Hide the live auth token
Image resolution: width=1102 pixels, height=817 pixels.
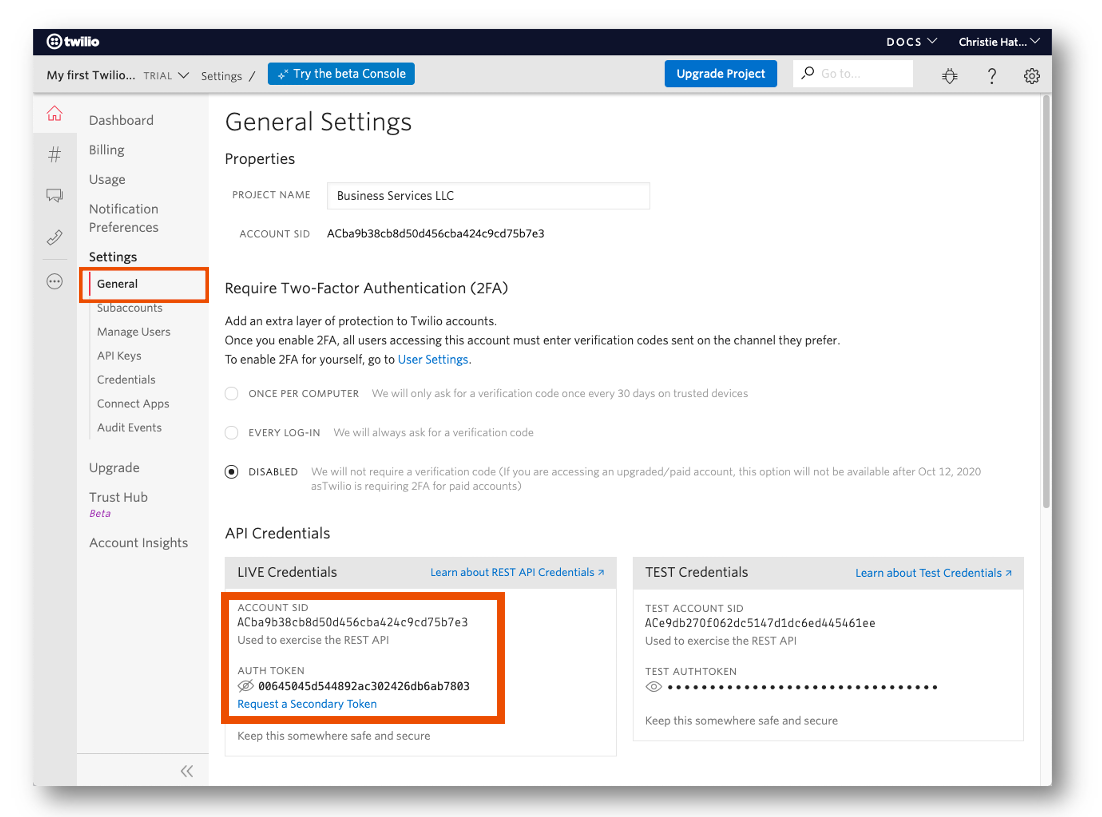(245, 686)
